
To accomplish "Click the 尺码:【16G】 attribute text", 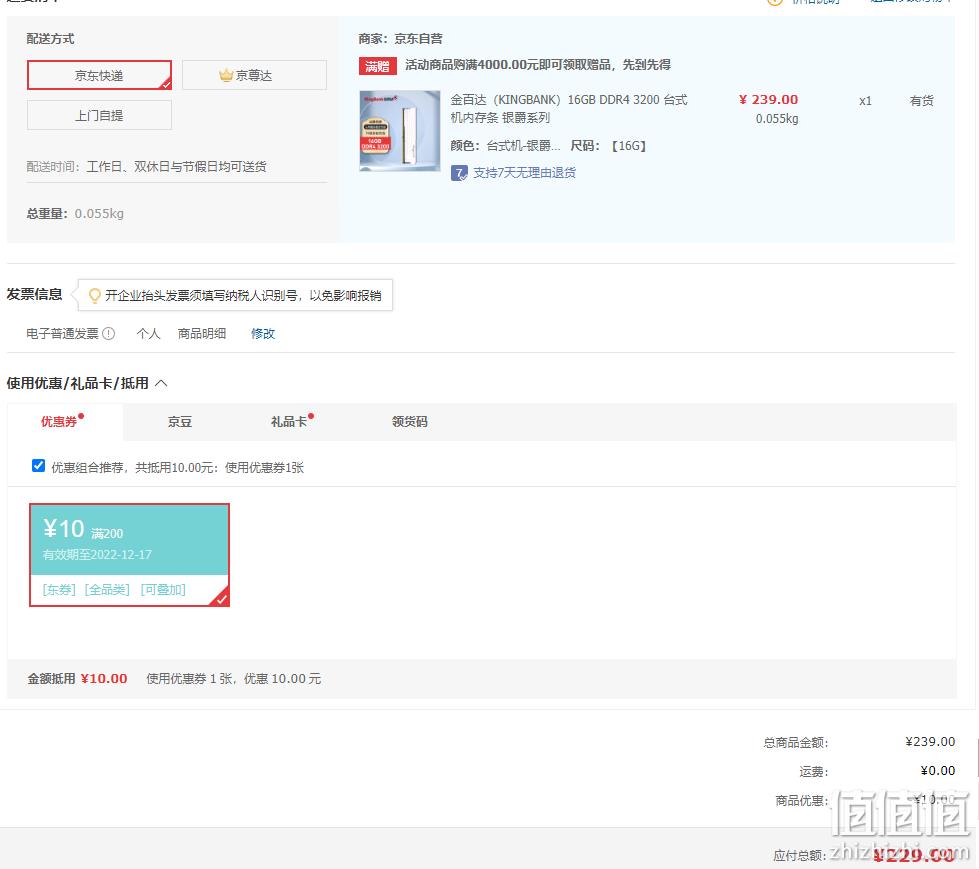I will click(608, 146).
